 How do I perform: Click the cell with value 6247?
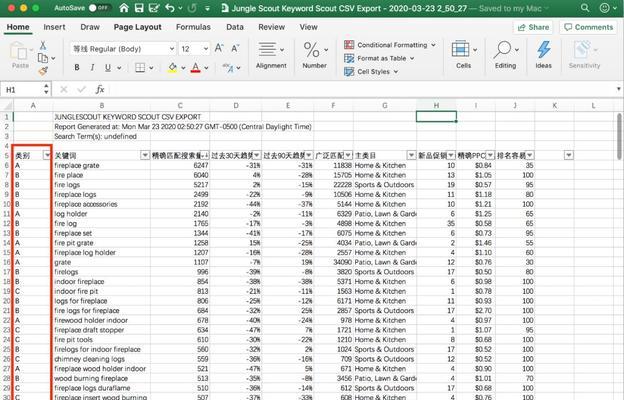(180, 165)
